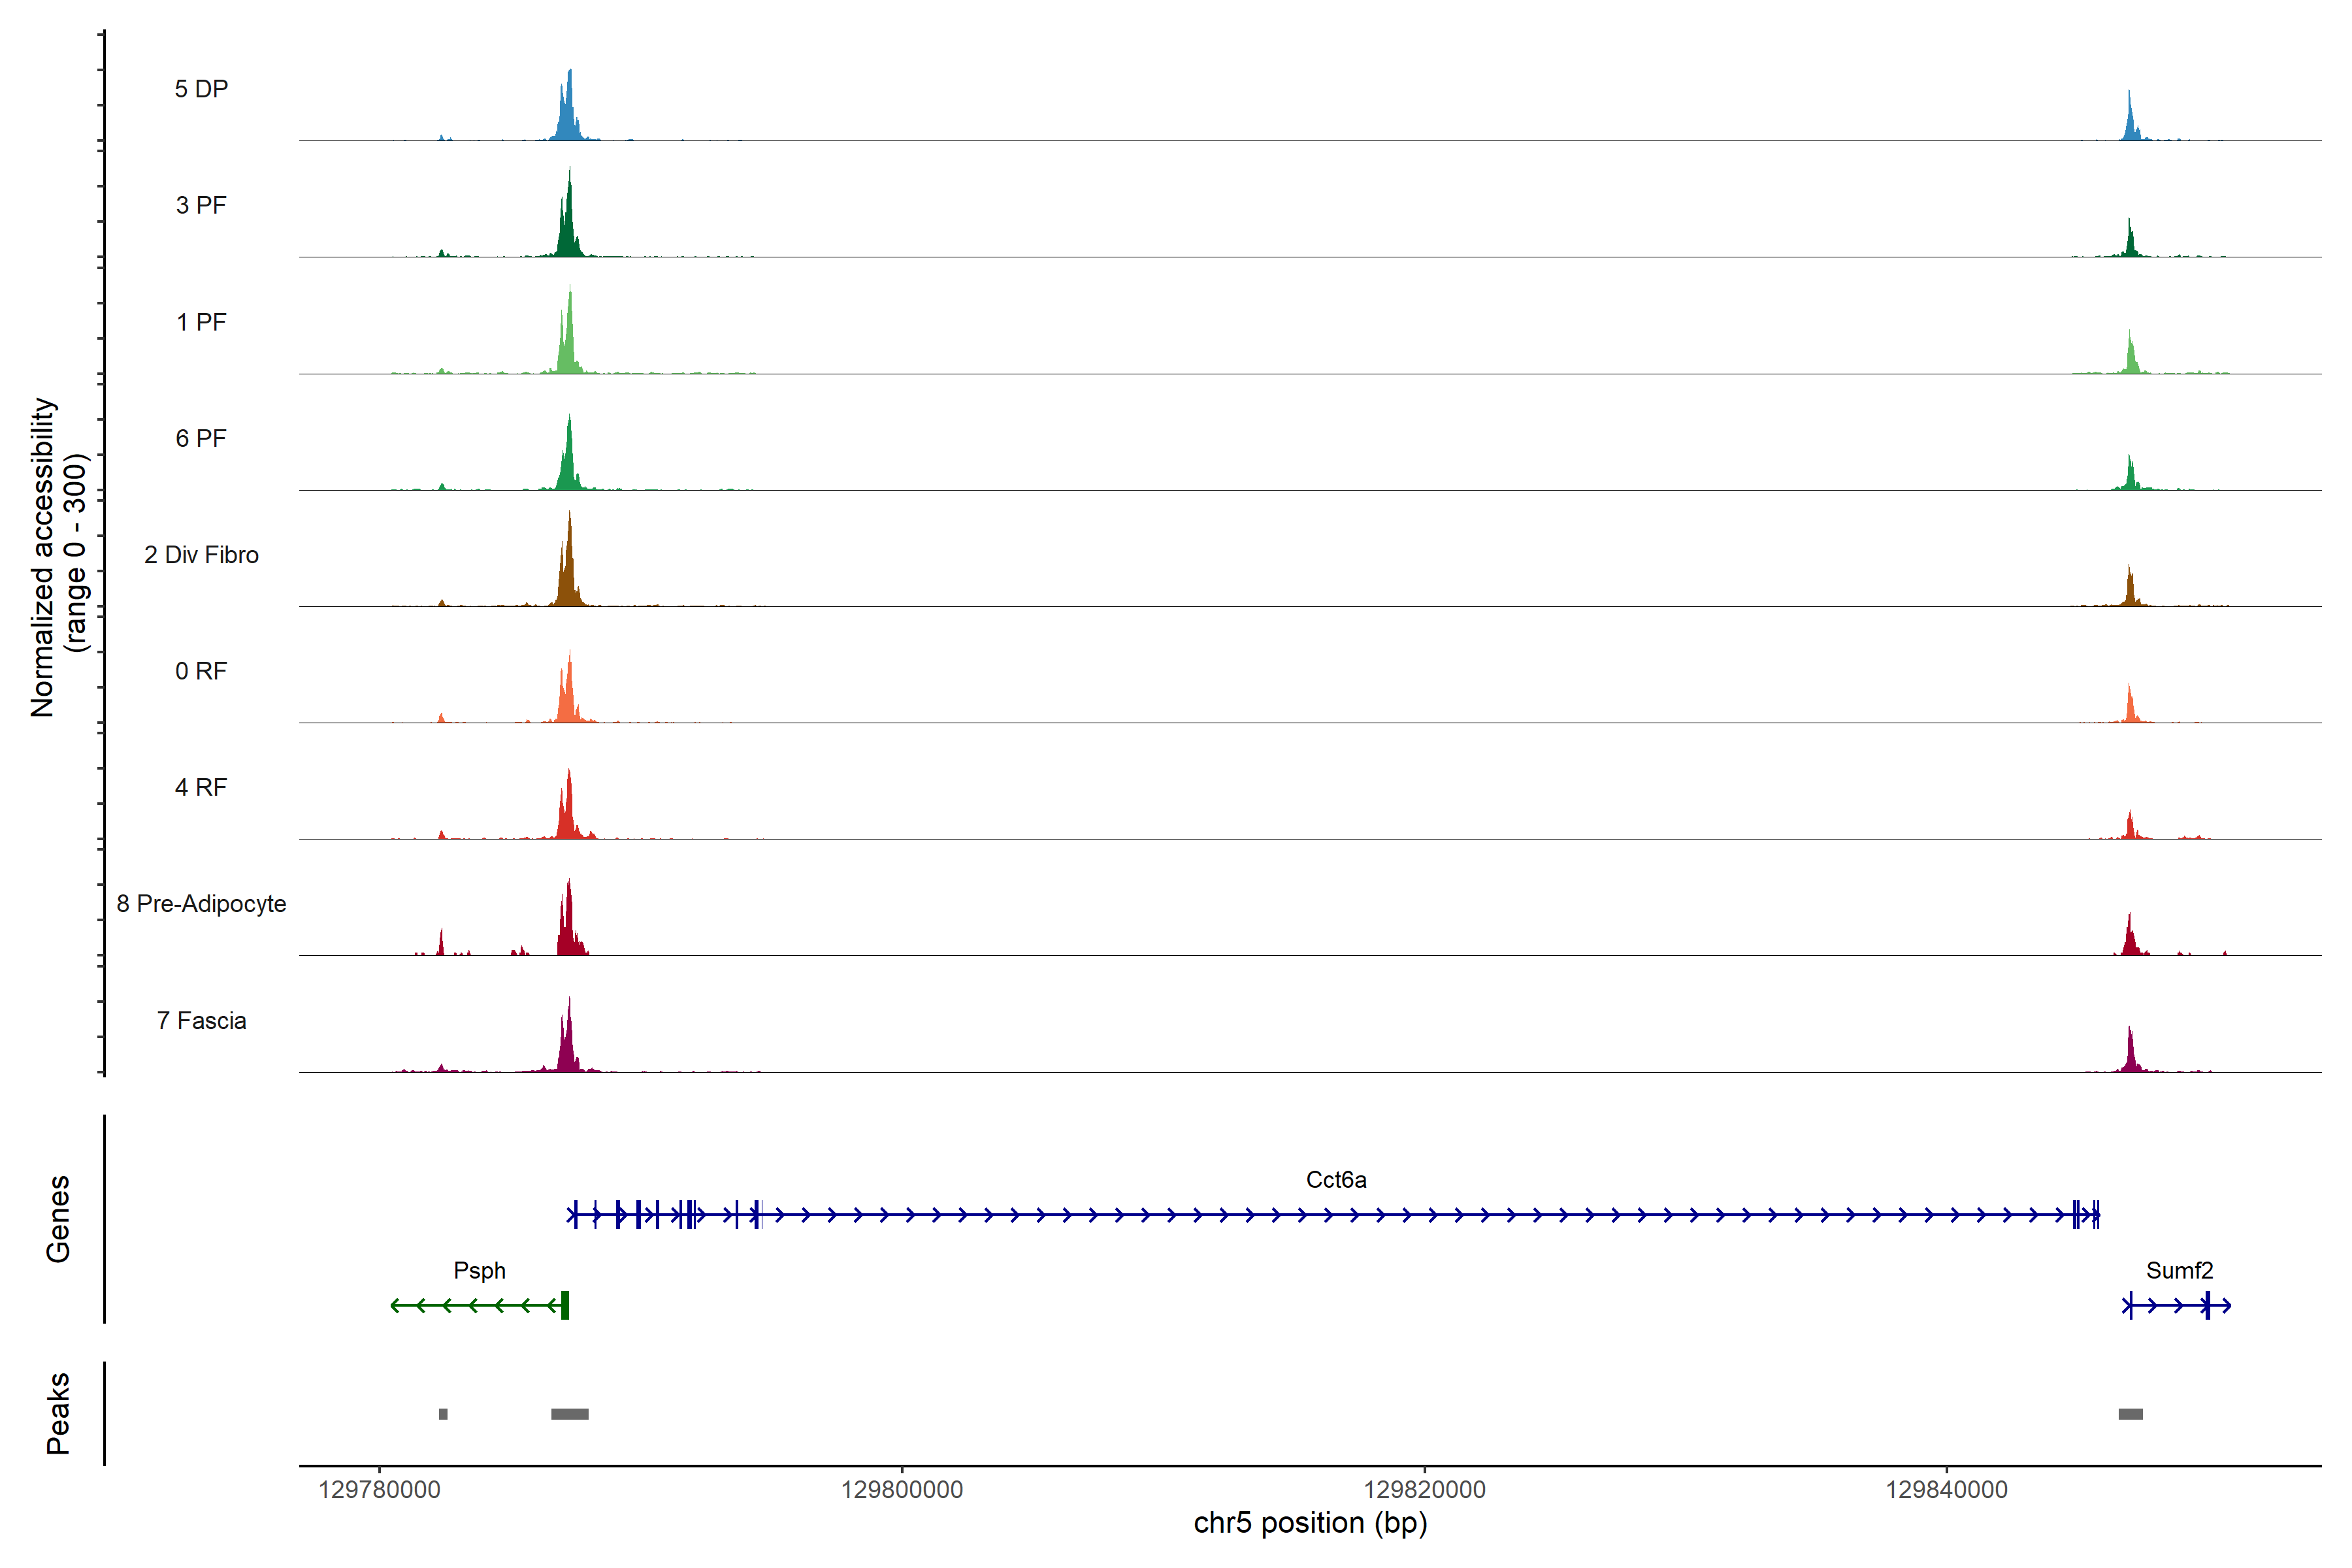2352x1568 pixels.
Task: Click the Peaks track title
Action: (58, 1413)
